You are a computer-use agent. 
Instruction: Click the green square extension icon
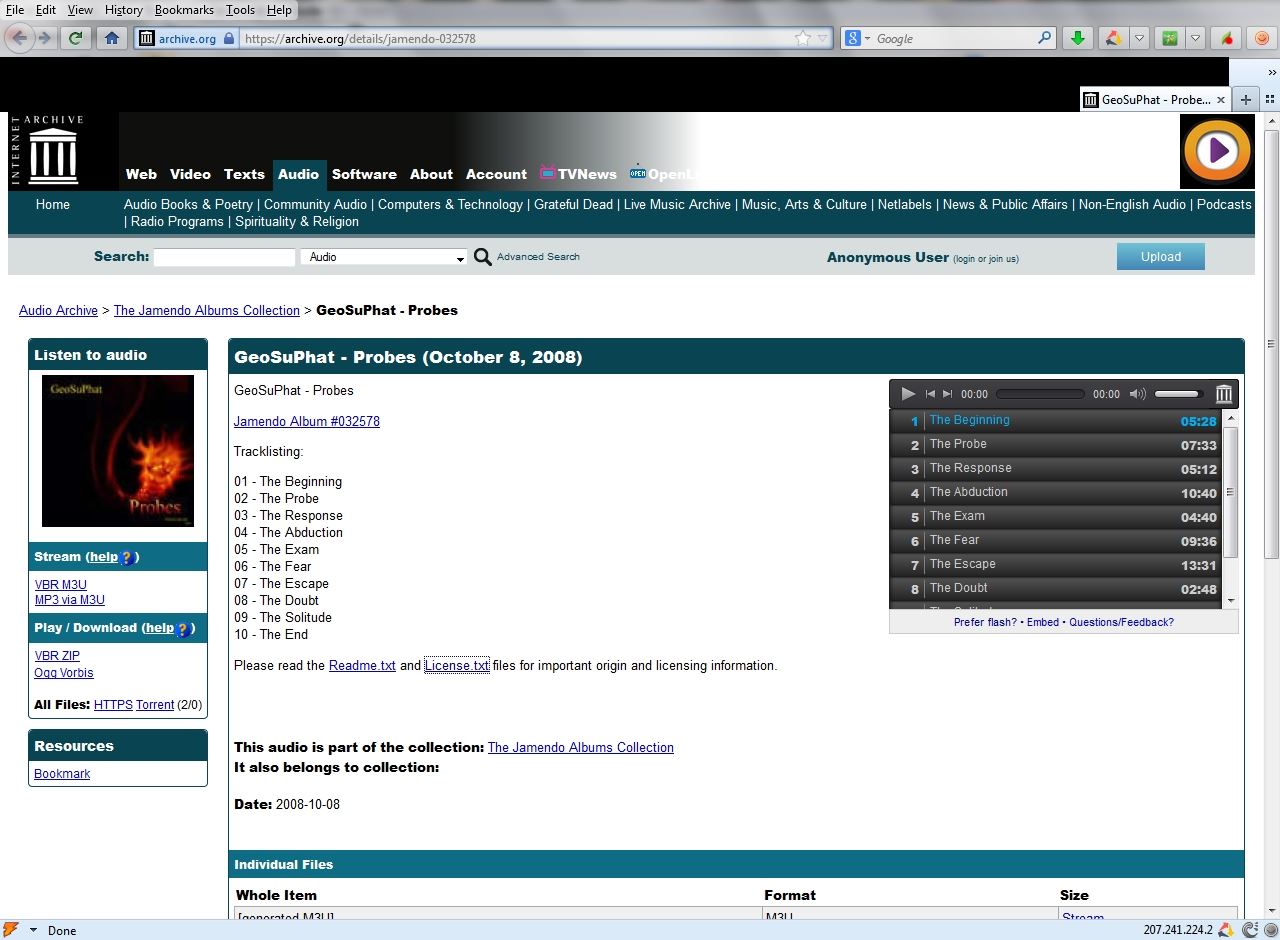pyautogui.click(x=1169, y=38)
